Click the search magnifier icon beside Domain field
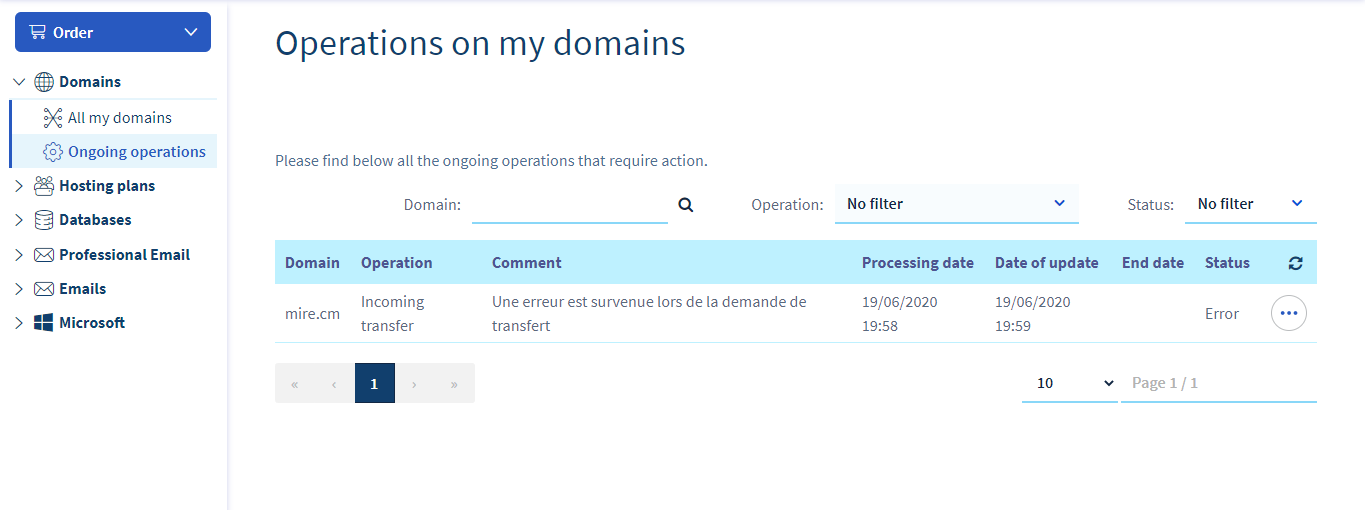Screen dimensions: 1365x510 click(686, 205)
